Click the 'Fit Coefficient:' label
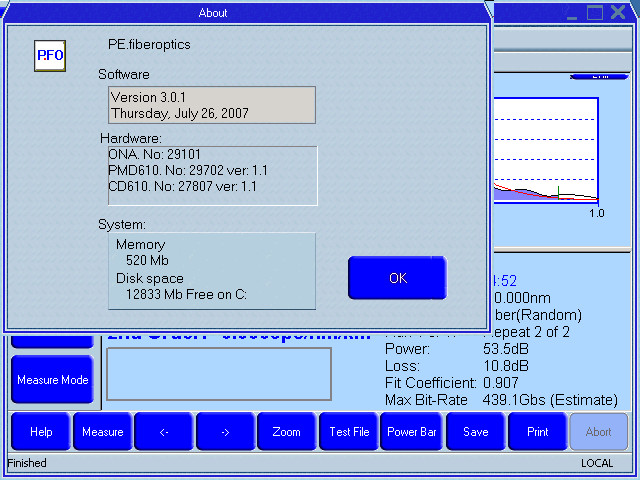The image size is (640, 480). [x=431, y=383]
